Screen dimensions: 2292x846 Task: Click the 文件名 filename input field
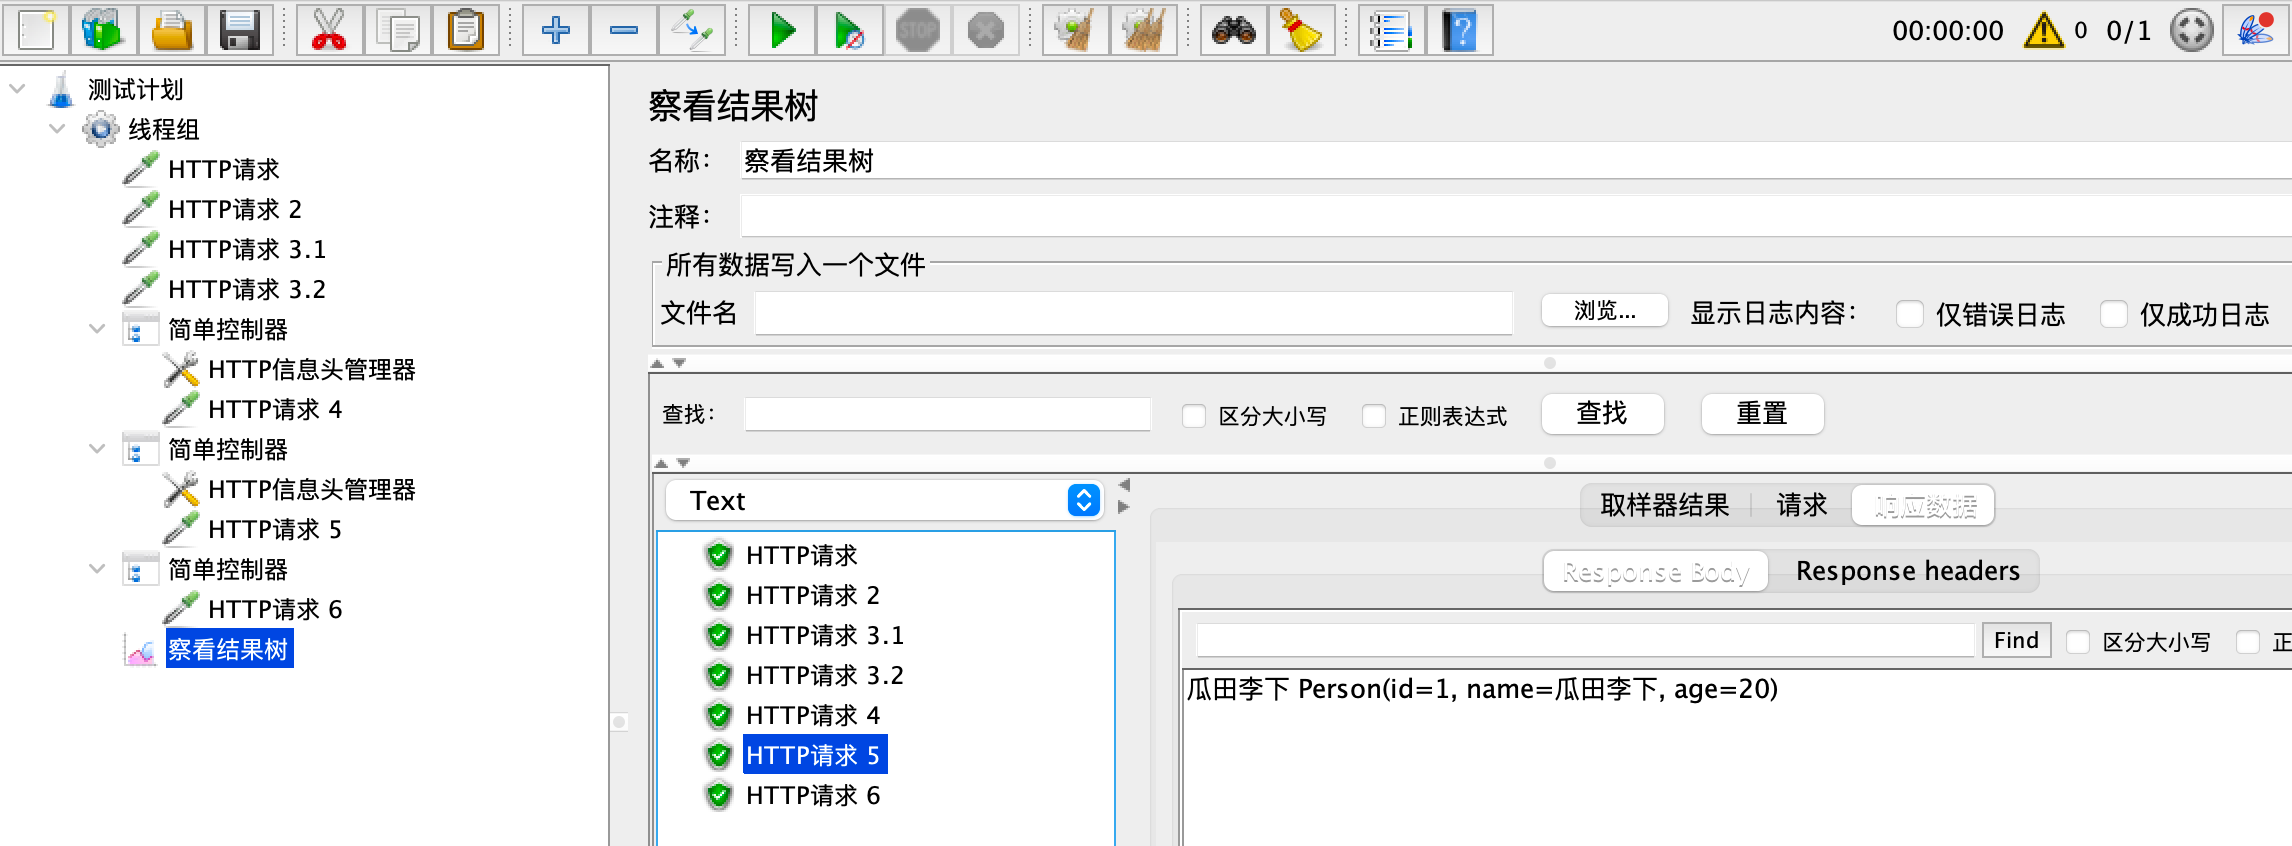pos(1133,313)
